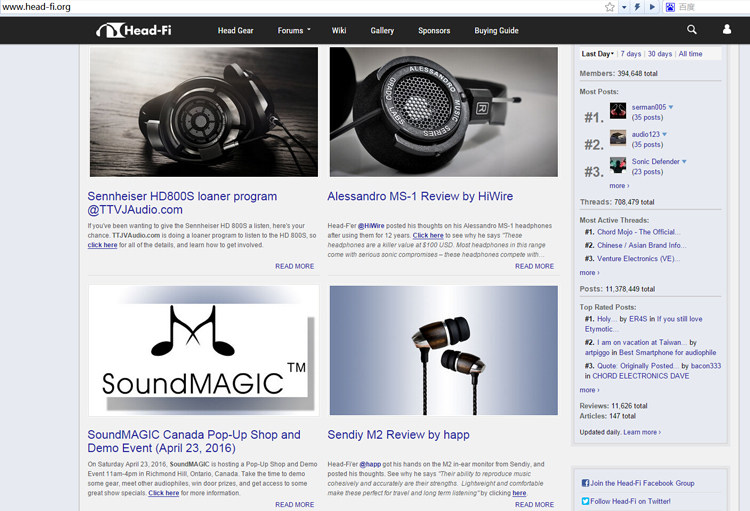
Task: Expand audio123 user dropdown arrow
Action: click(x=664, y=134)
